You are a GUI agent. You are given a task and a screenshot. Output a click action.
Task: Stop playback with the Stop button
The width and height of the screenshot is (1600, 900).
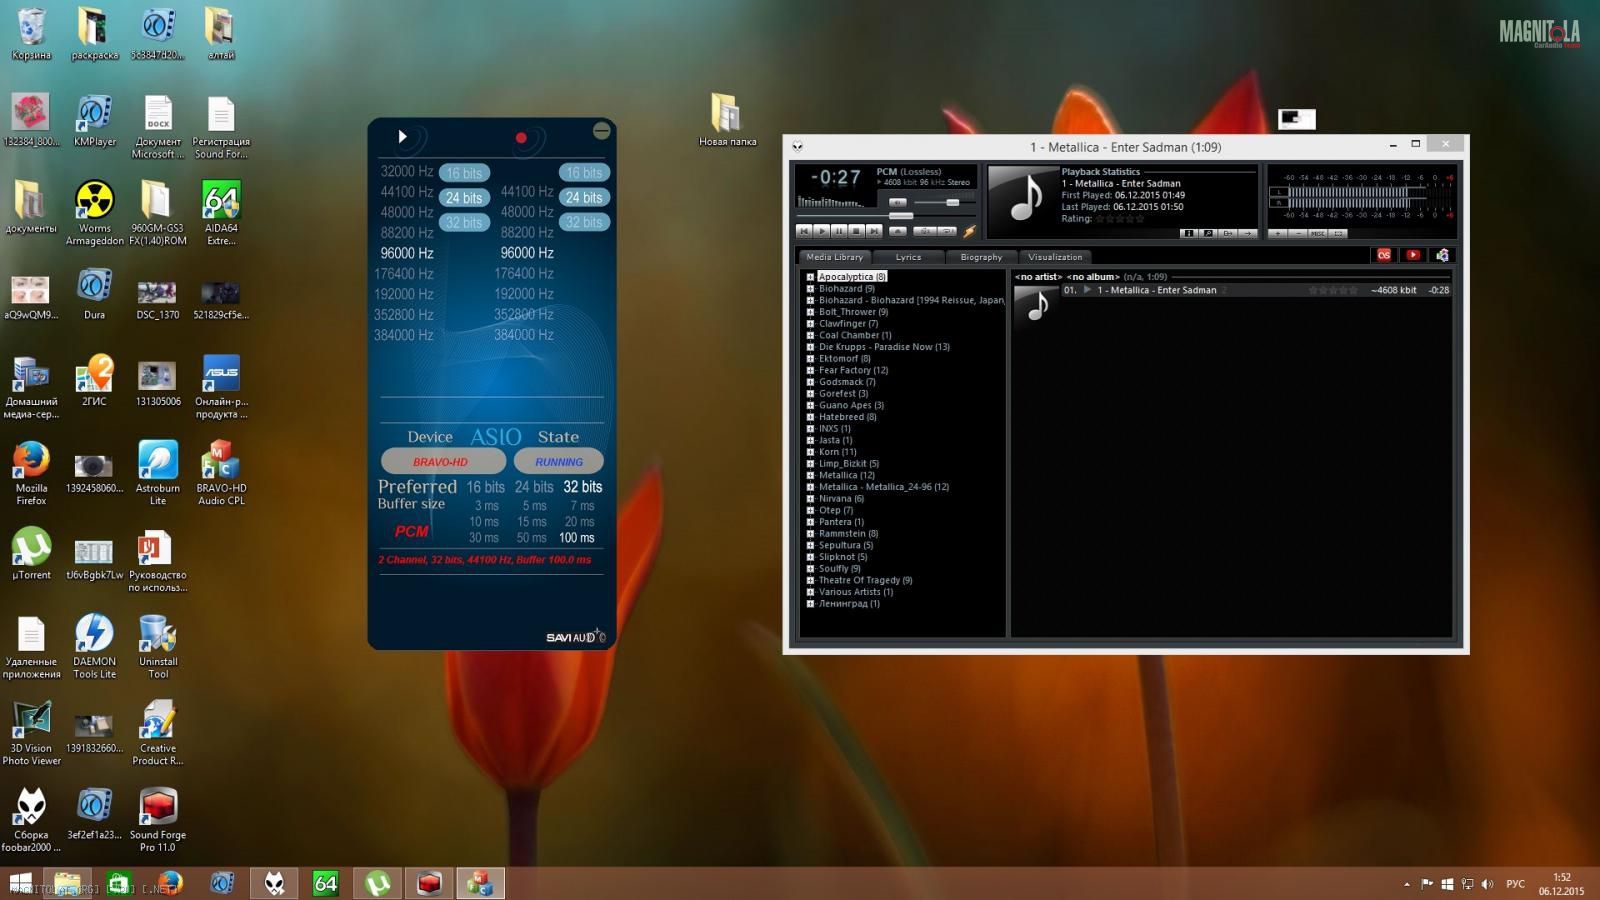coord(857,231)
